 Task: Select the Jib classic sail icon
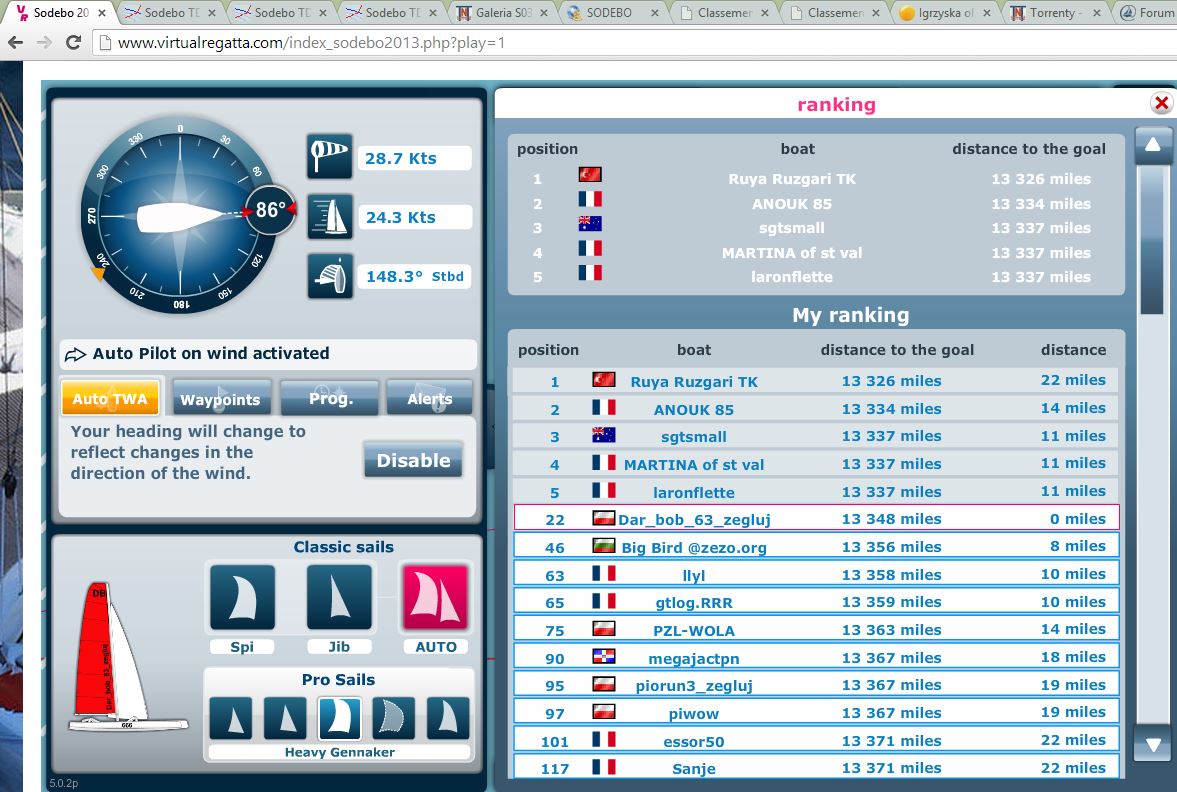tap(339, 598)
